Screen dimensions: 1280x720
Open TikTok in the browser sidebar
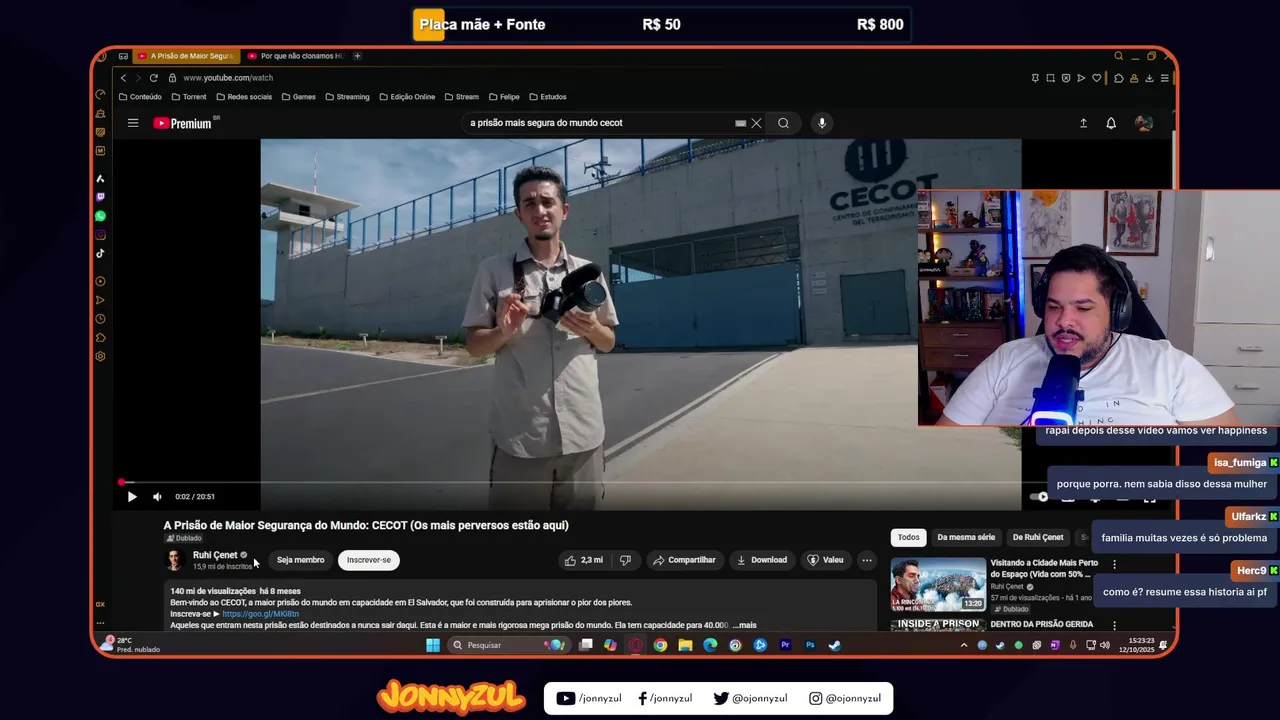[x=100, y=254]
